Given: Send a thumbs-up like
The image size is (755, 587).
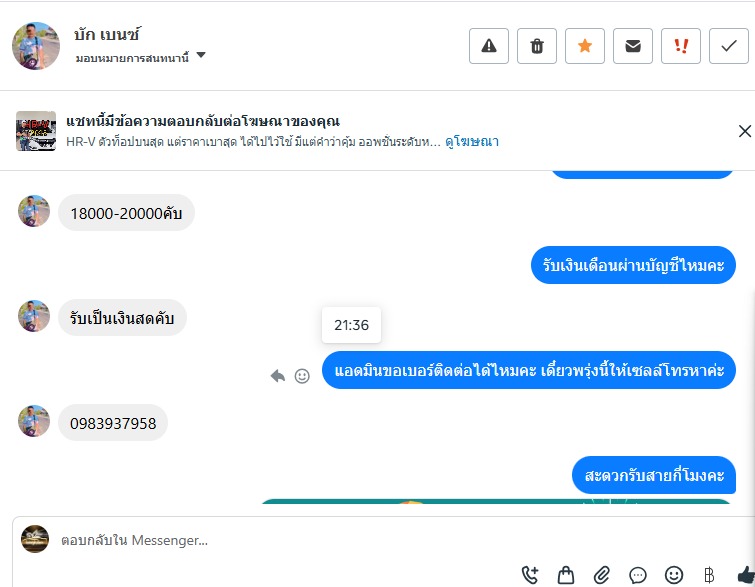Looking at the screenshot, I should coord(745,574).
